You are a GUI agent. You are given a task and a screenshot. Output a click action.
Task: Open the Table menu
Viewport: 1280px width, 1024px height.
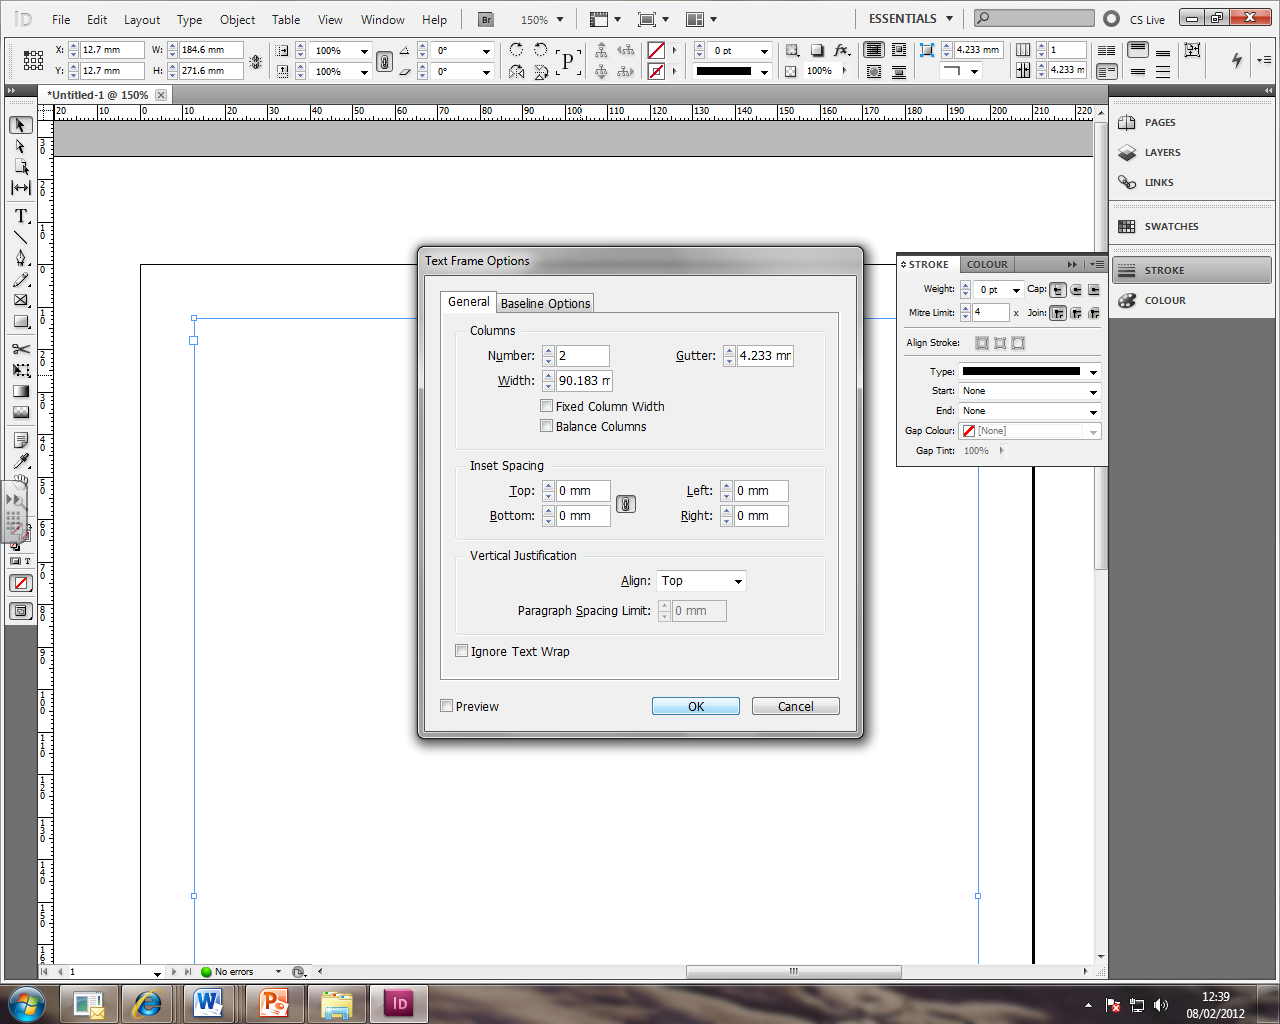pyautogui.click(x=286, y=19)
